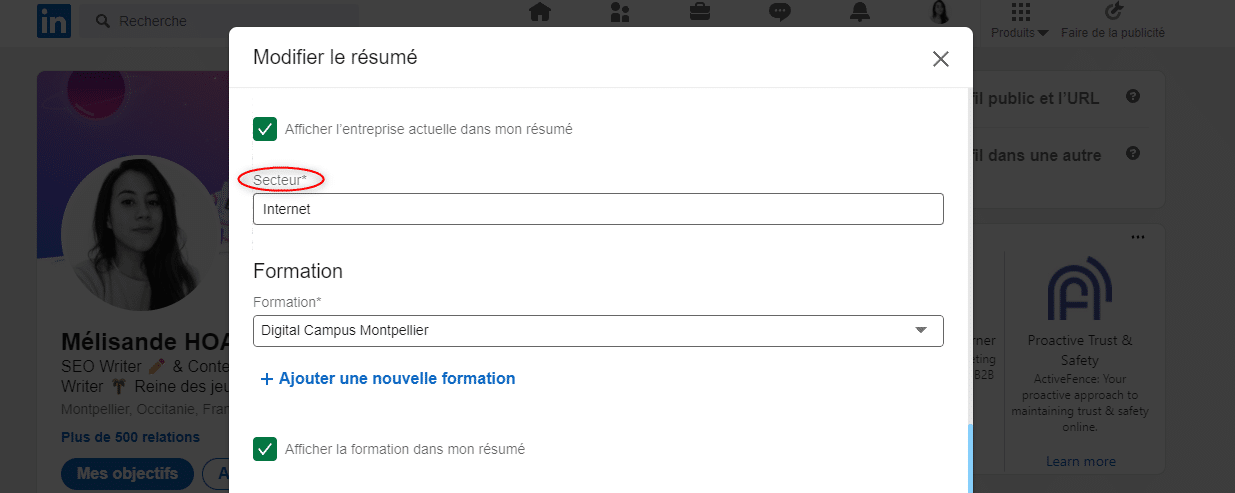The height and width of the screenshot is (493, 1235).
Task: Uncheck Afficher la formation dans mon résumé
Action: click(x=265, y=449)
